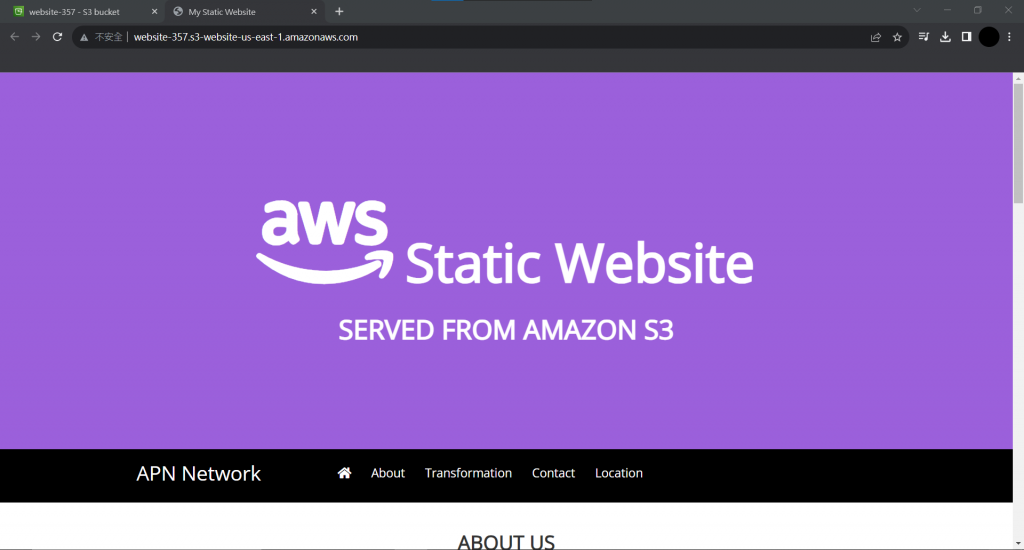Click the page vertical scrollbar thumb
The height and width of the screenshot is (550, 1024).
point(1018,144)
